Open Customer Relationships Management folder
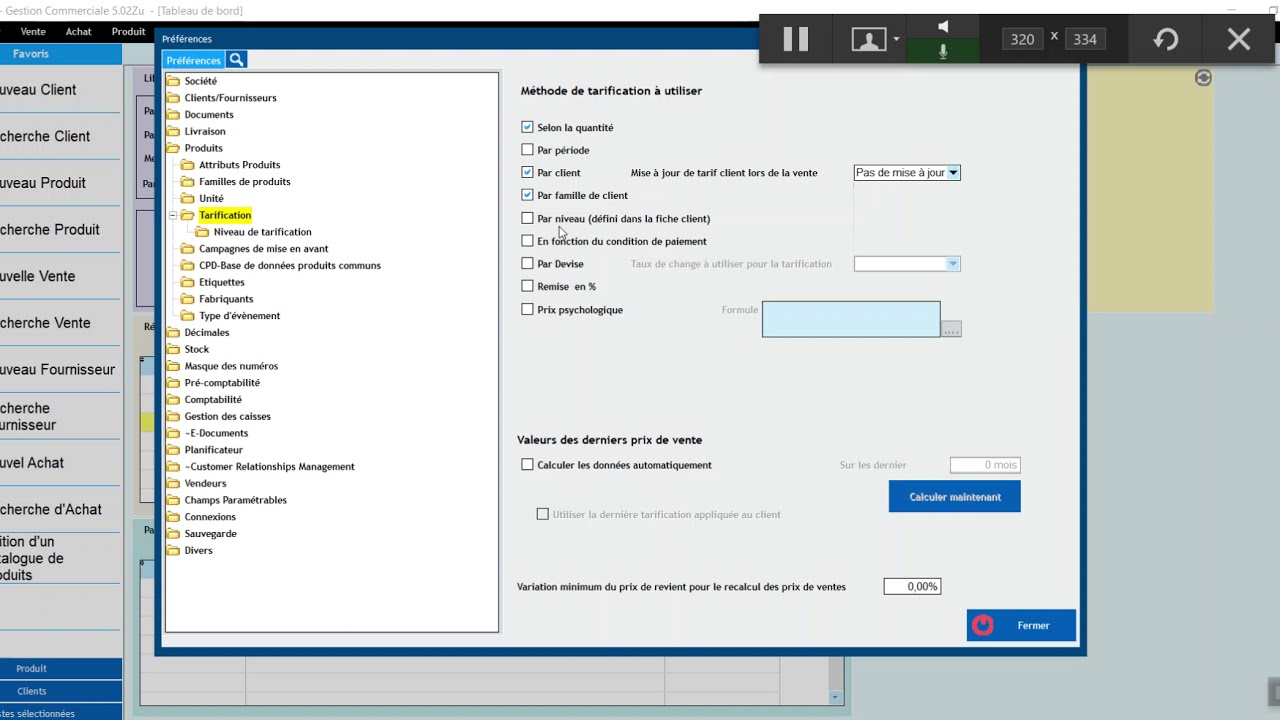This screenshot has width=1280, height=720. click(269, 467)
